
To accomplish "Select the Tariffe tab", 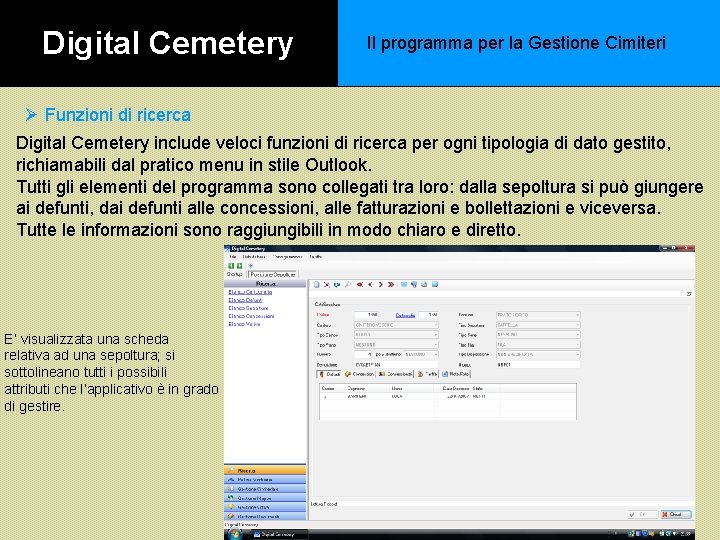I will (x=427, y=374).
